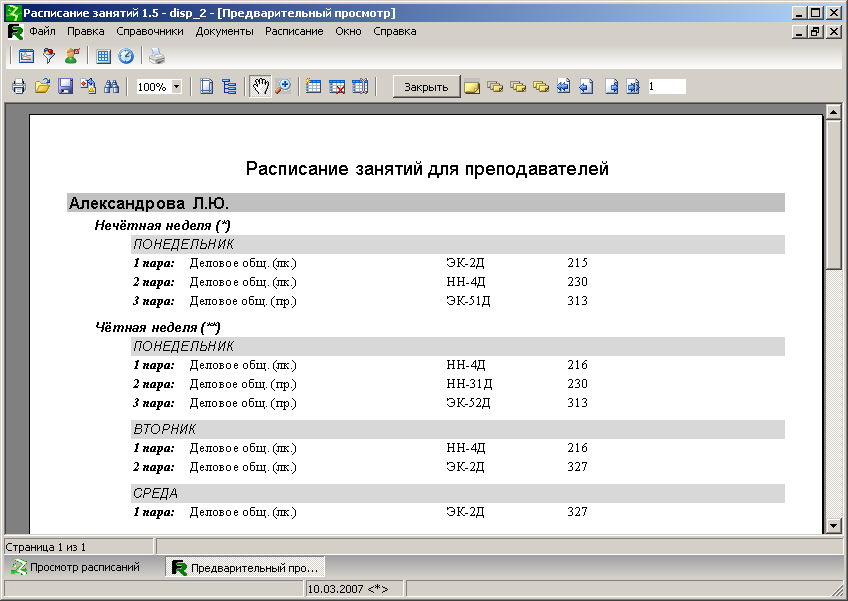The height and width of the screenshot is (601, 848).
Task: Minimize the inner preview window
Action: 800,32
